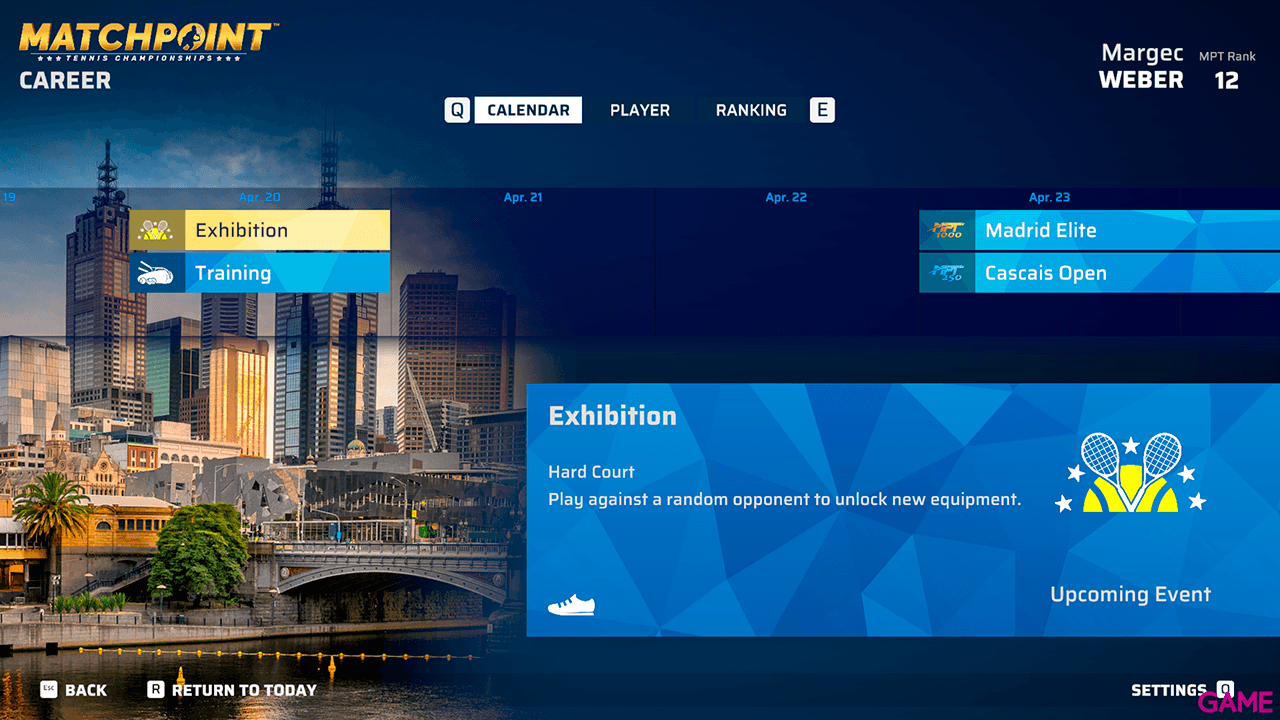Go back using the Back button

point(74,690)
